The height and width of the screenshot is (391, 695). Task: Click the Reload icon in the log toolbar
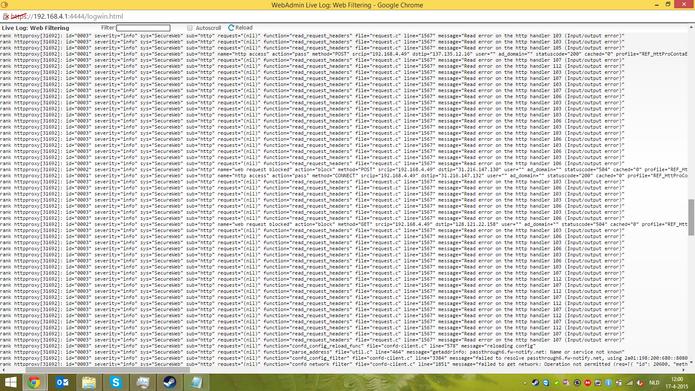coord(231,27)
